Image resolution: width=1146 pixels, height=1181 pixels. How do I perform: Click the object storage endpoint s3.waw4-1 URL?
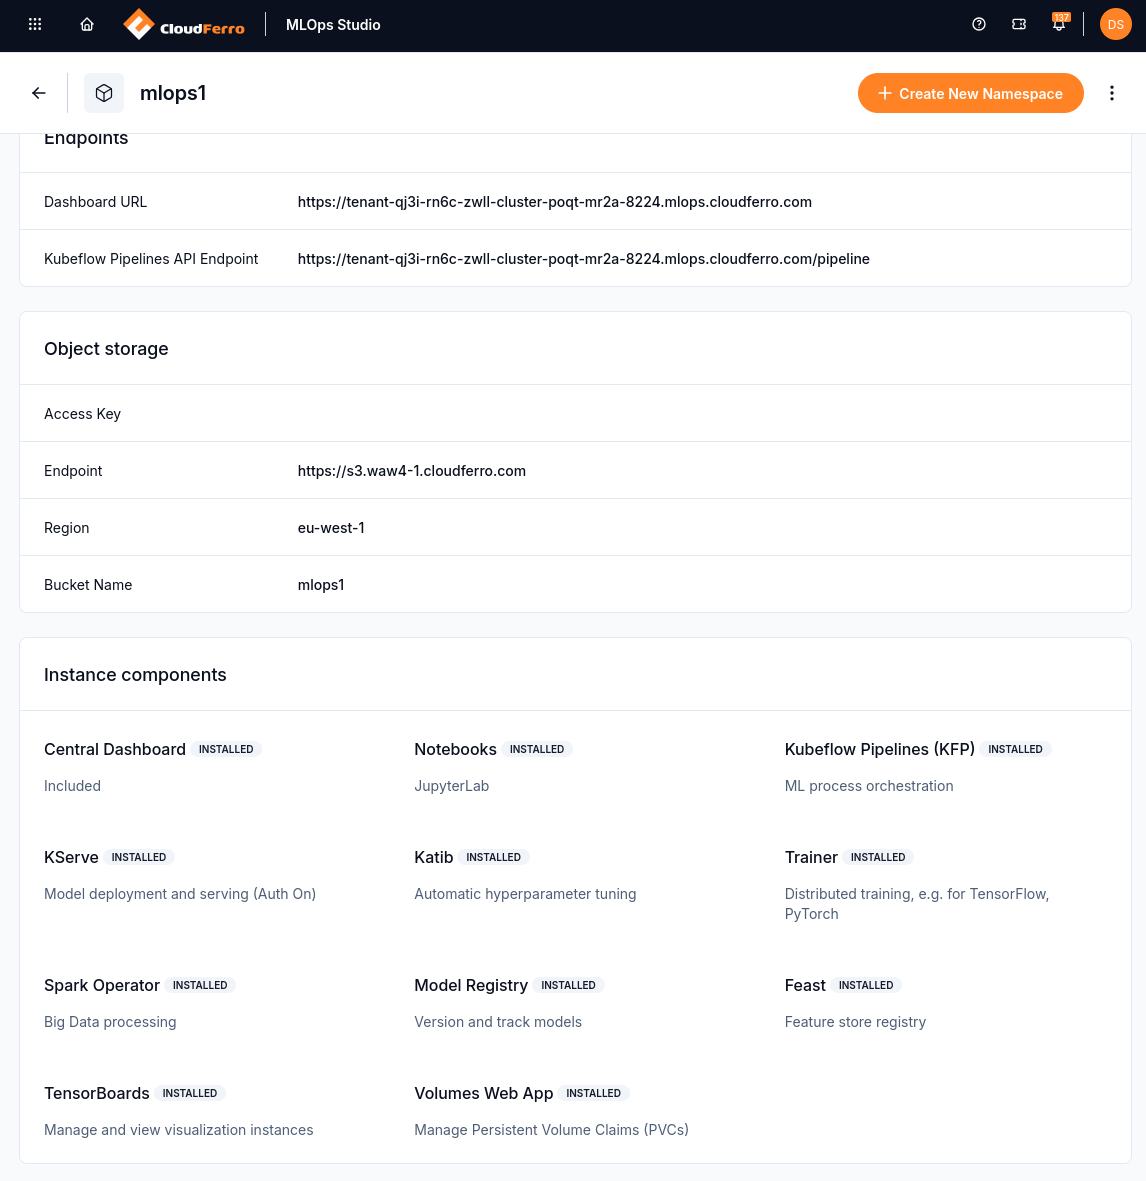(x=412, y=471)
